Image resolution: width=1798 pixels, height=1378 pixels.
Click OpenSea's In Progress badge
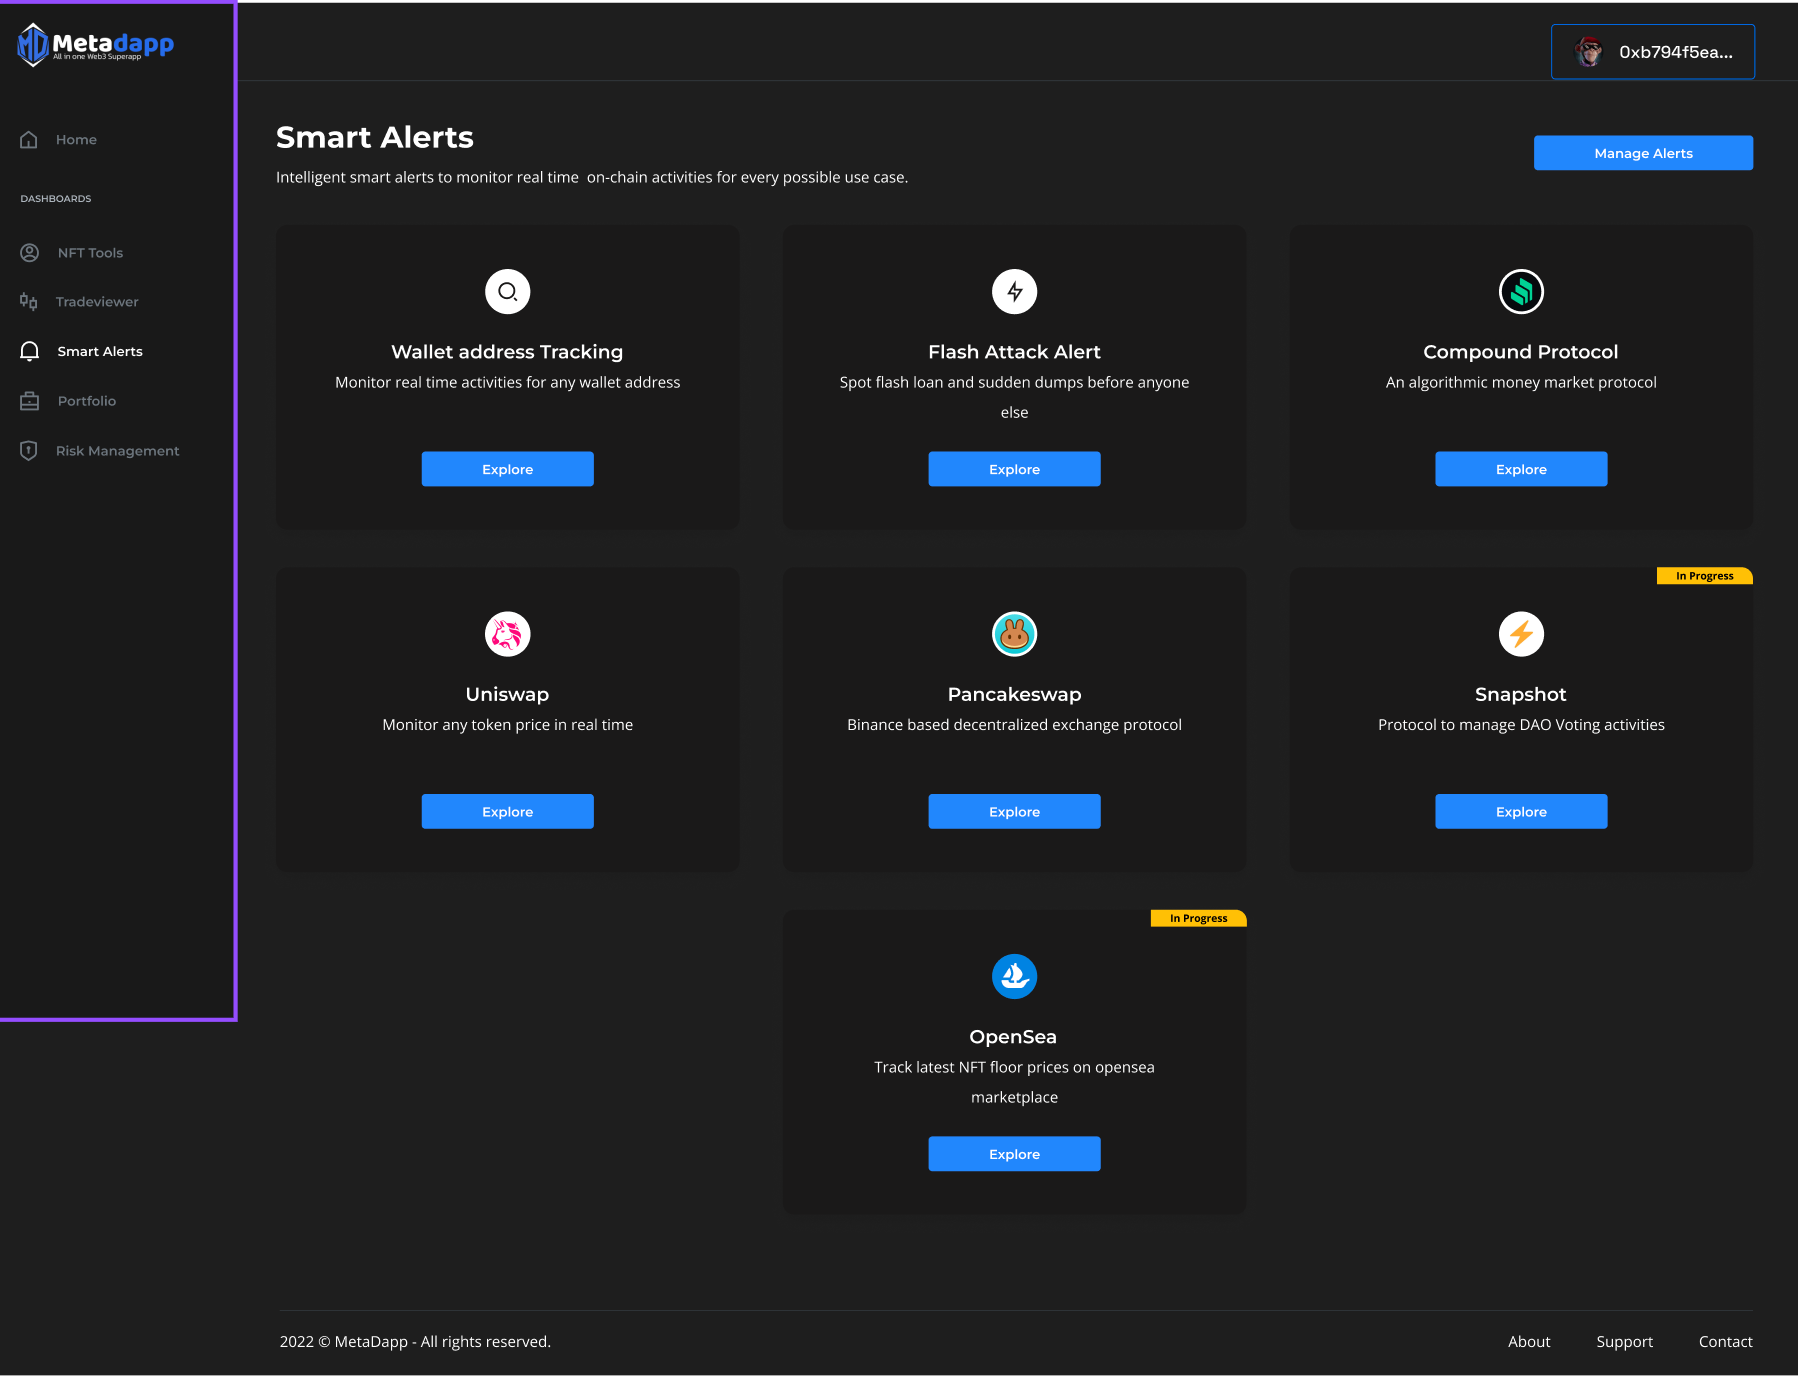pyautogui.click(x=1199, y=919)
